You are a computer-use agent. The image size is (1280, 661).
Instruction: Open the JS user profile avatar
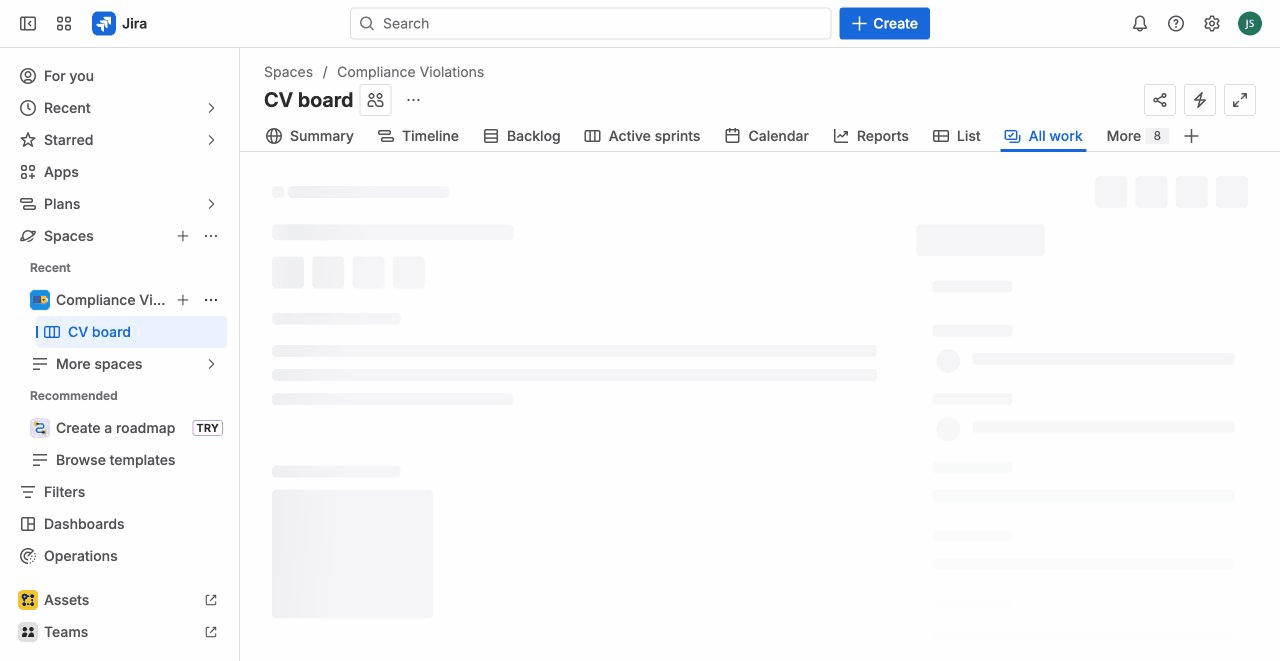click(1250, 23)
